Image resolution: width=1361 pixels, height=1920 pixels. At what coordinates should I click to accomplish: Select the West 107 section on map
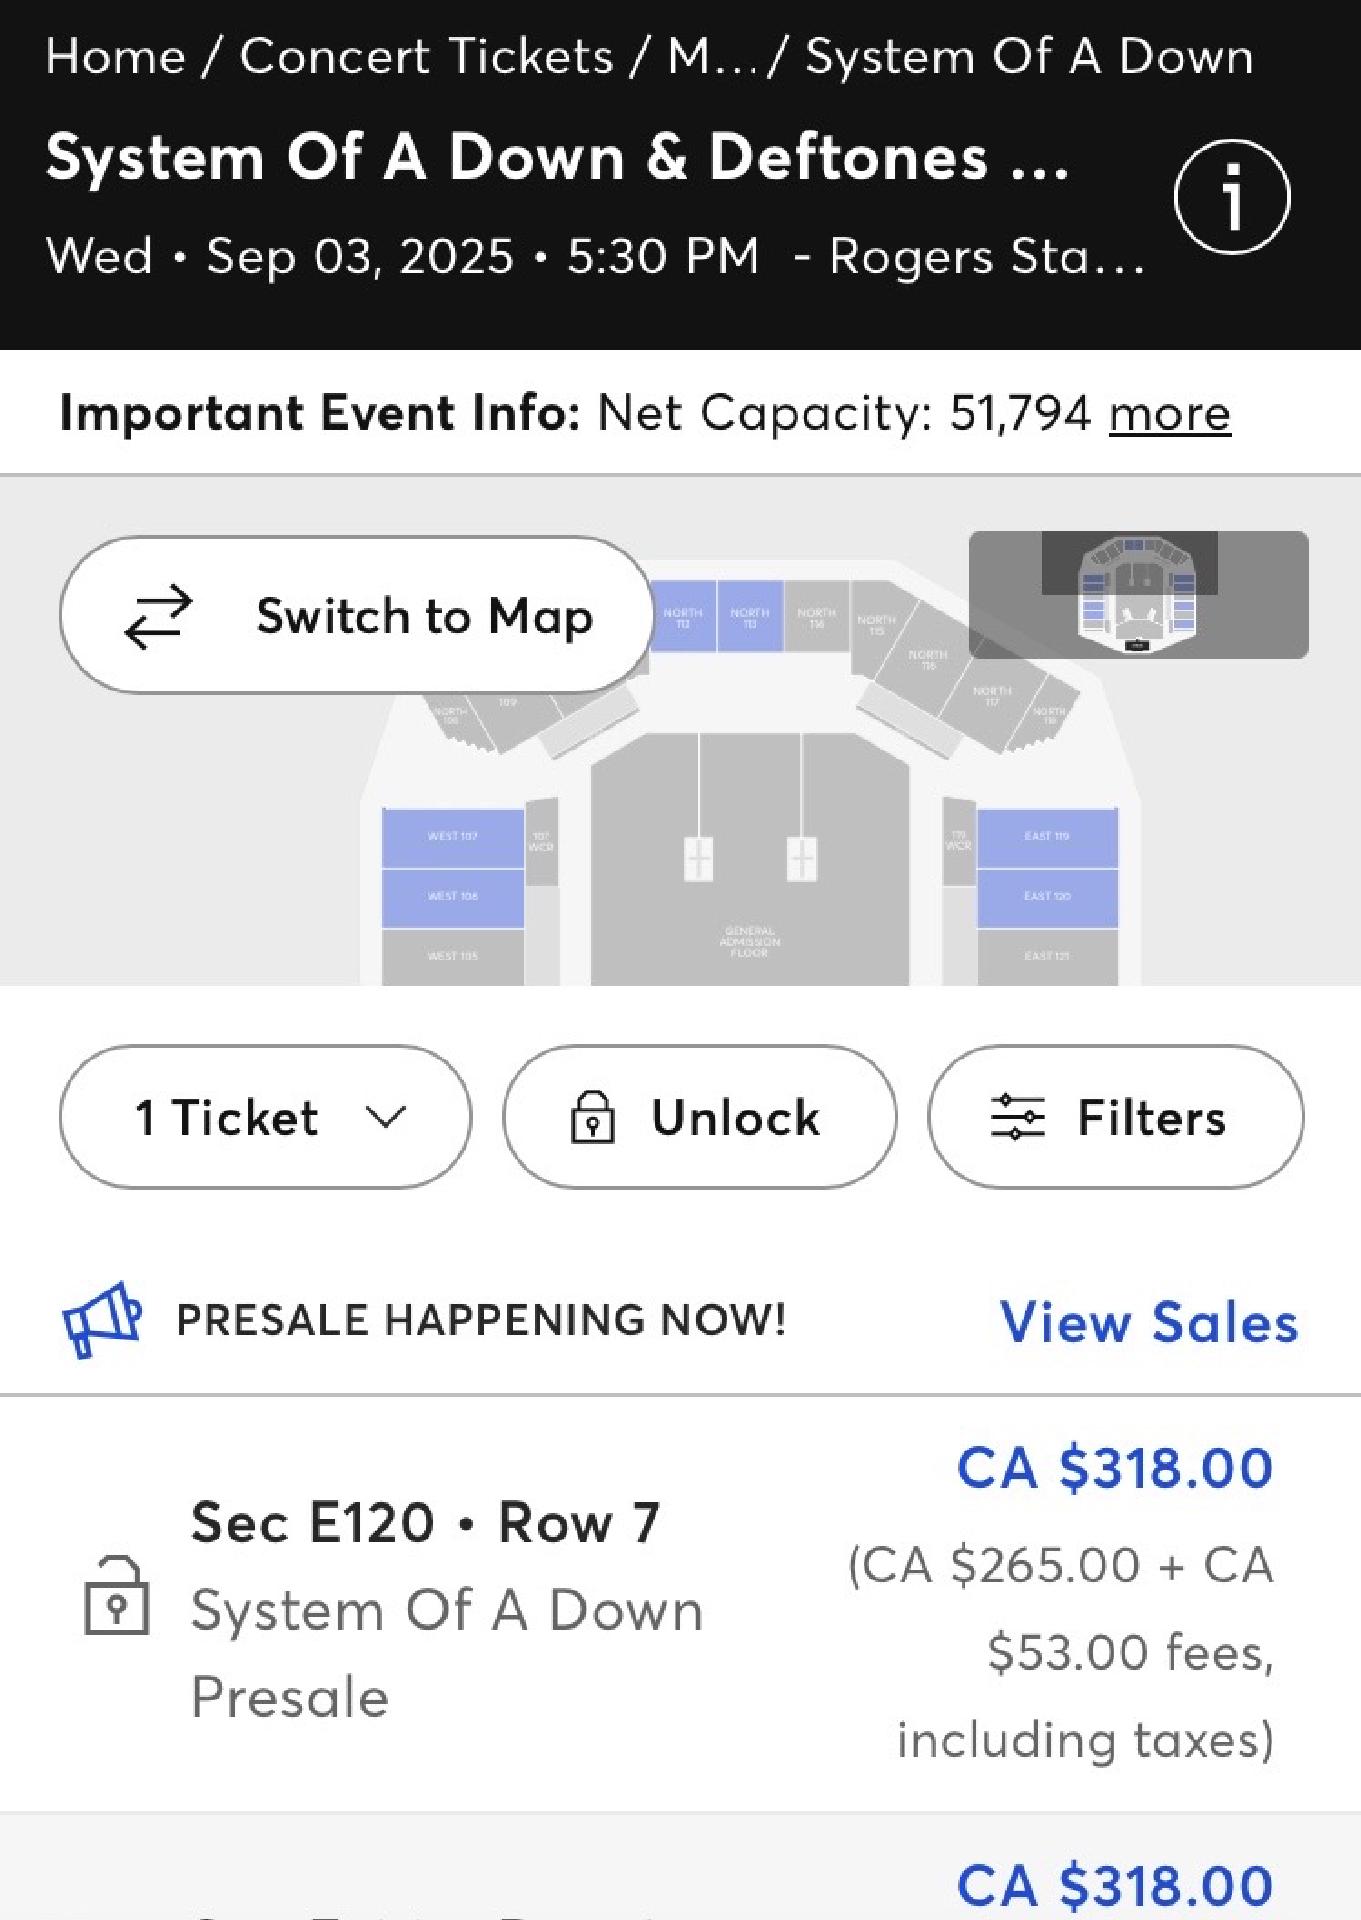click(453, 838)
